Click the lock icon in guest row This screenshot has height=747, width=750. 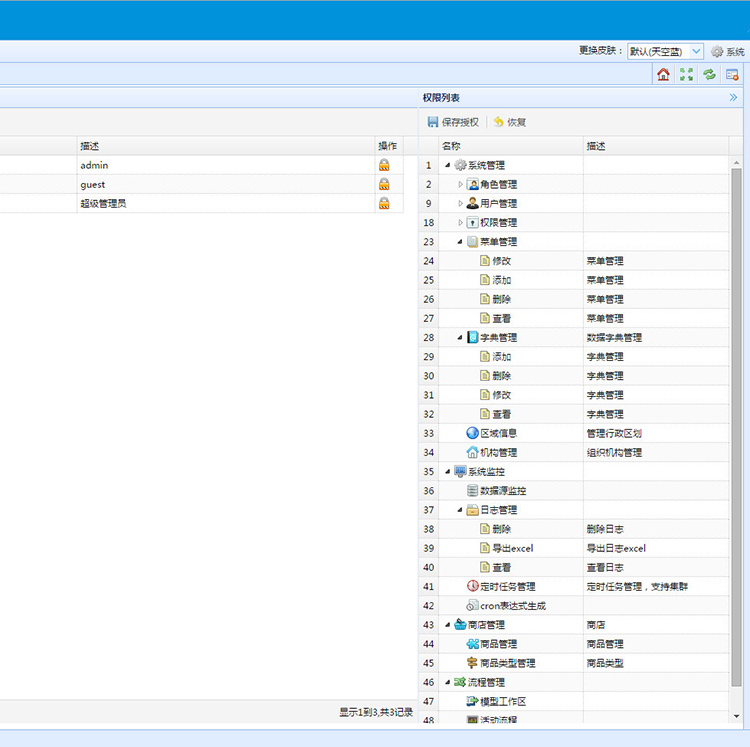click(384, 184)
